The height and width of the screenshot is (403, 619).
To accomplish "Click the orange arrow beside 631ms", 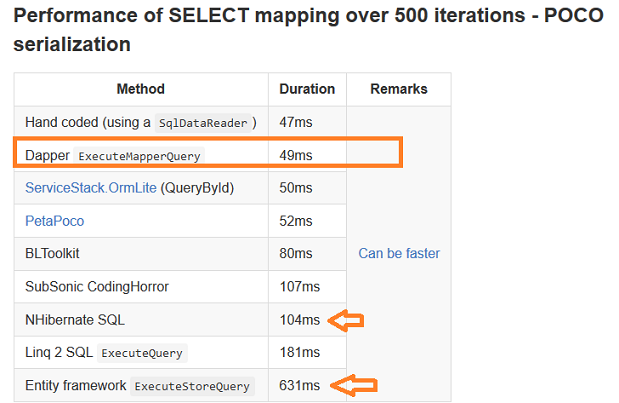I will [354, 385].
